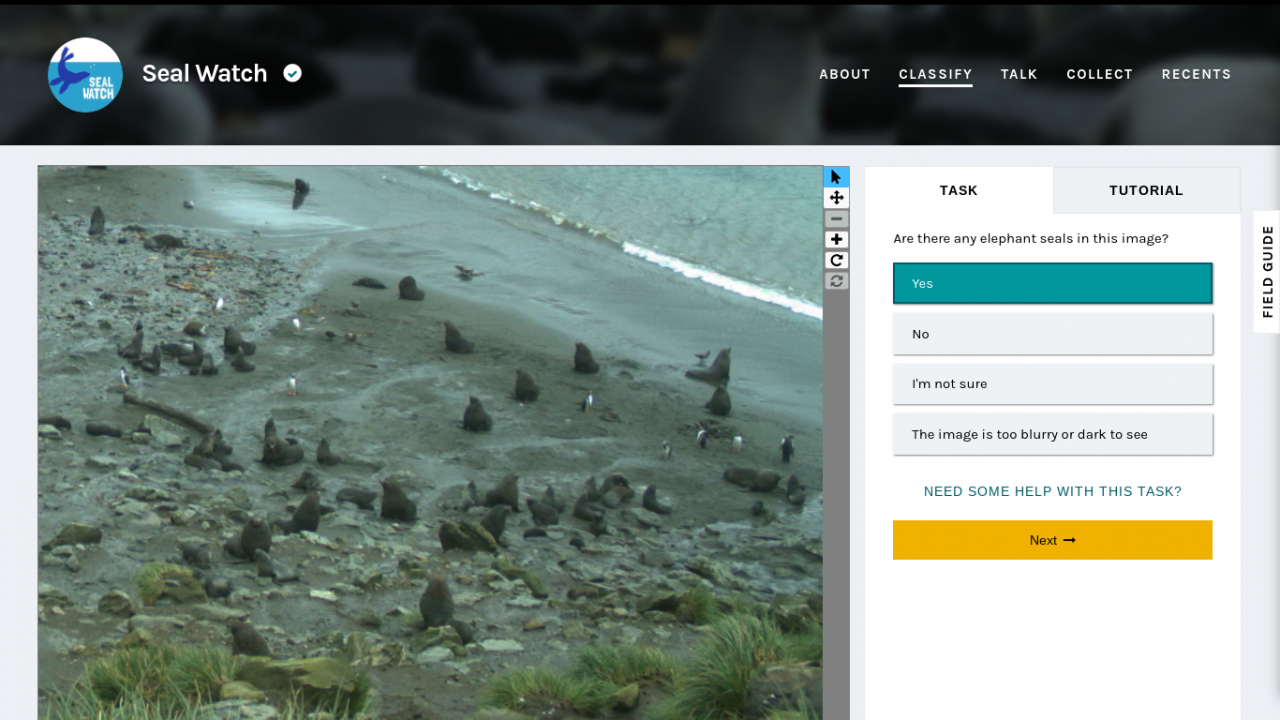Click the elephant seals question text

click(1030, 239)
